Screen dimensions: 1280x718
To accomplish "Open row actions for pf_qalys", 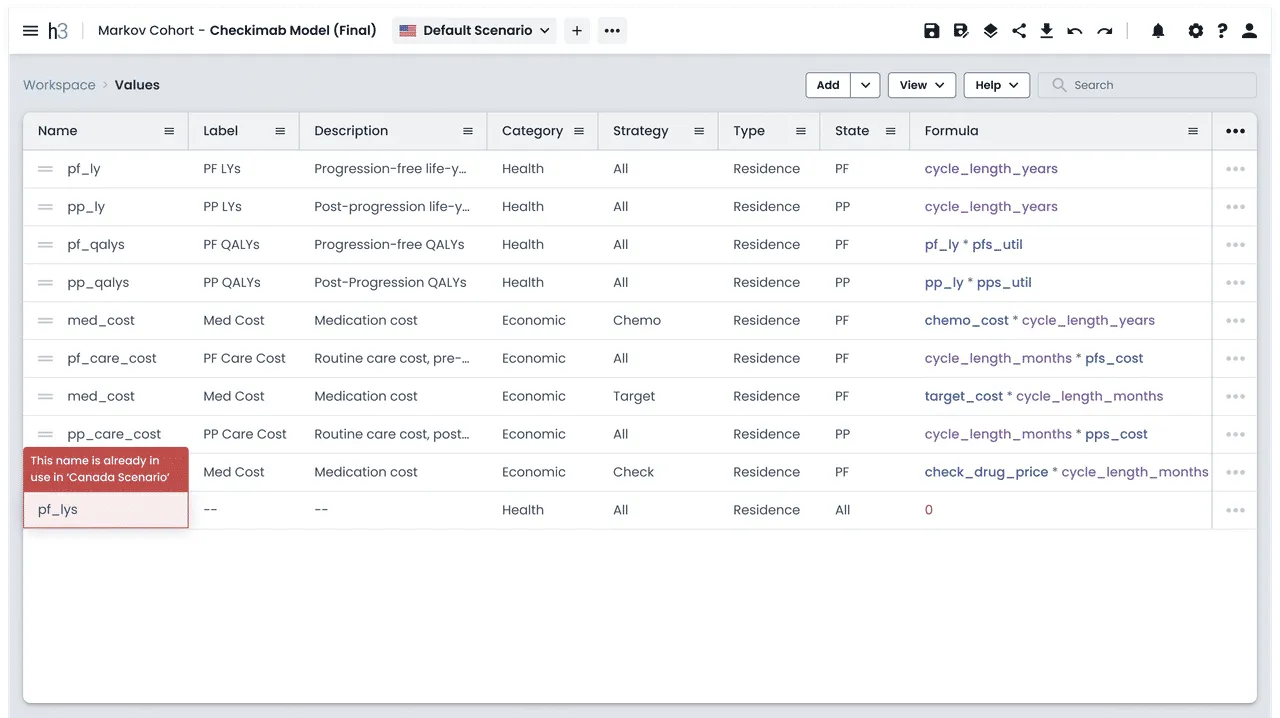I will (x=1235, y=245).
